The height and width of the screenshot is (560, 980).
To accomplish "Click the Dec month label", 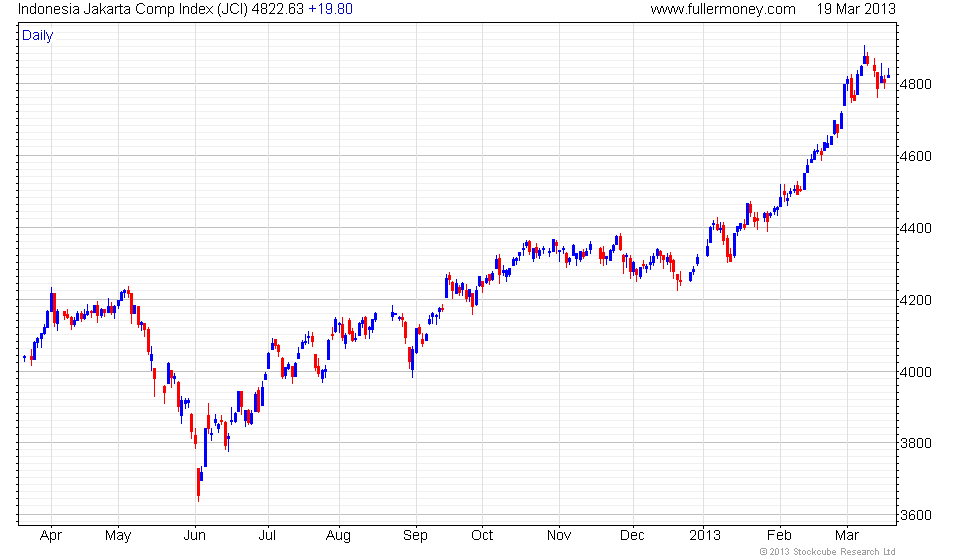I will [x=632, y=536].
